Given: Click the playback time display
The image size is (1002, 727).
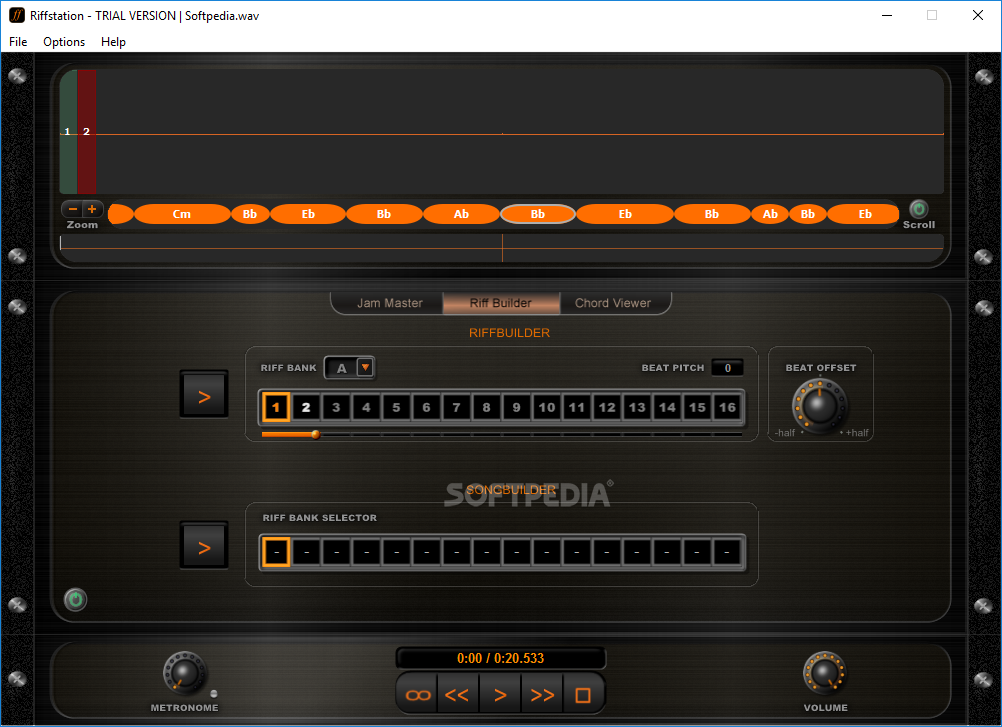Looking at the screenshot, I should coord(500,658).
